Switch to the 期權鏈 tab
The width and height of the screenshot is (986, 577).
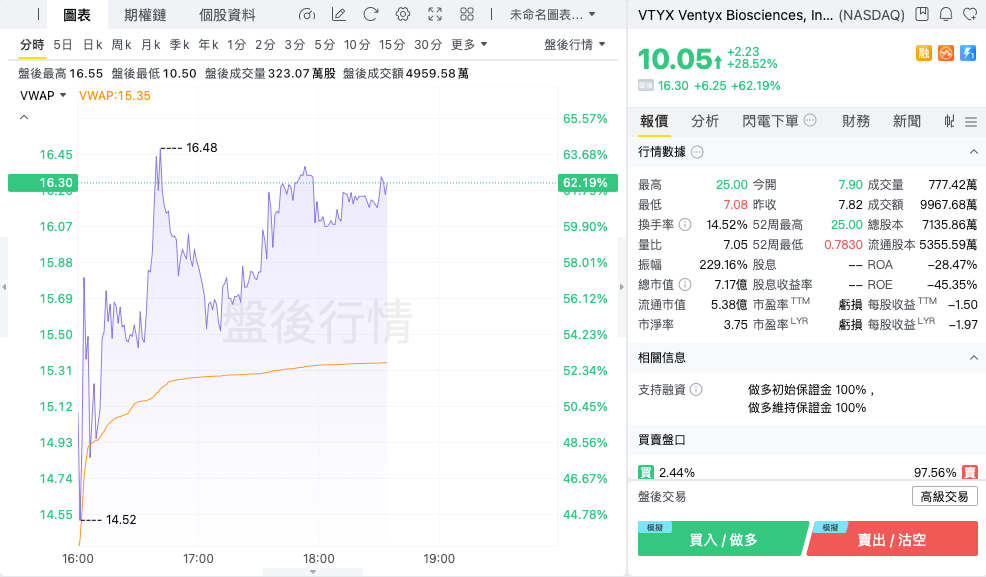pos(145,14)
